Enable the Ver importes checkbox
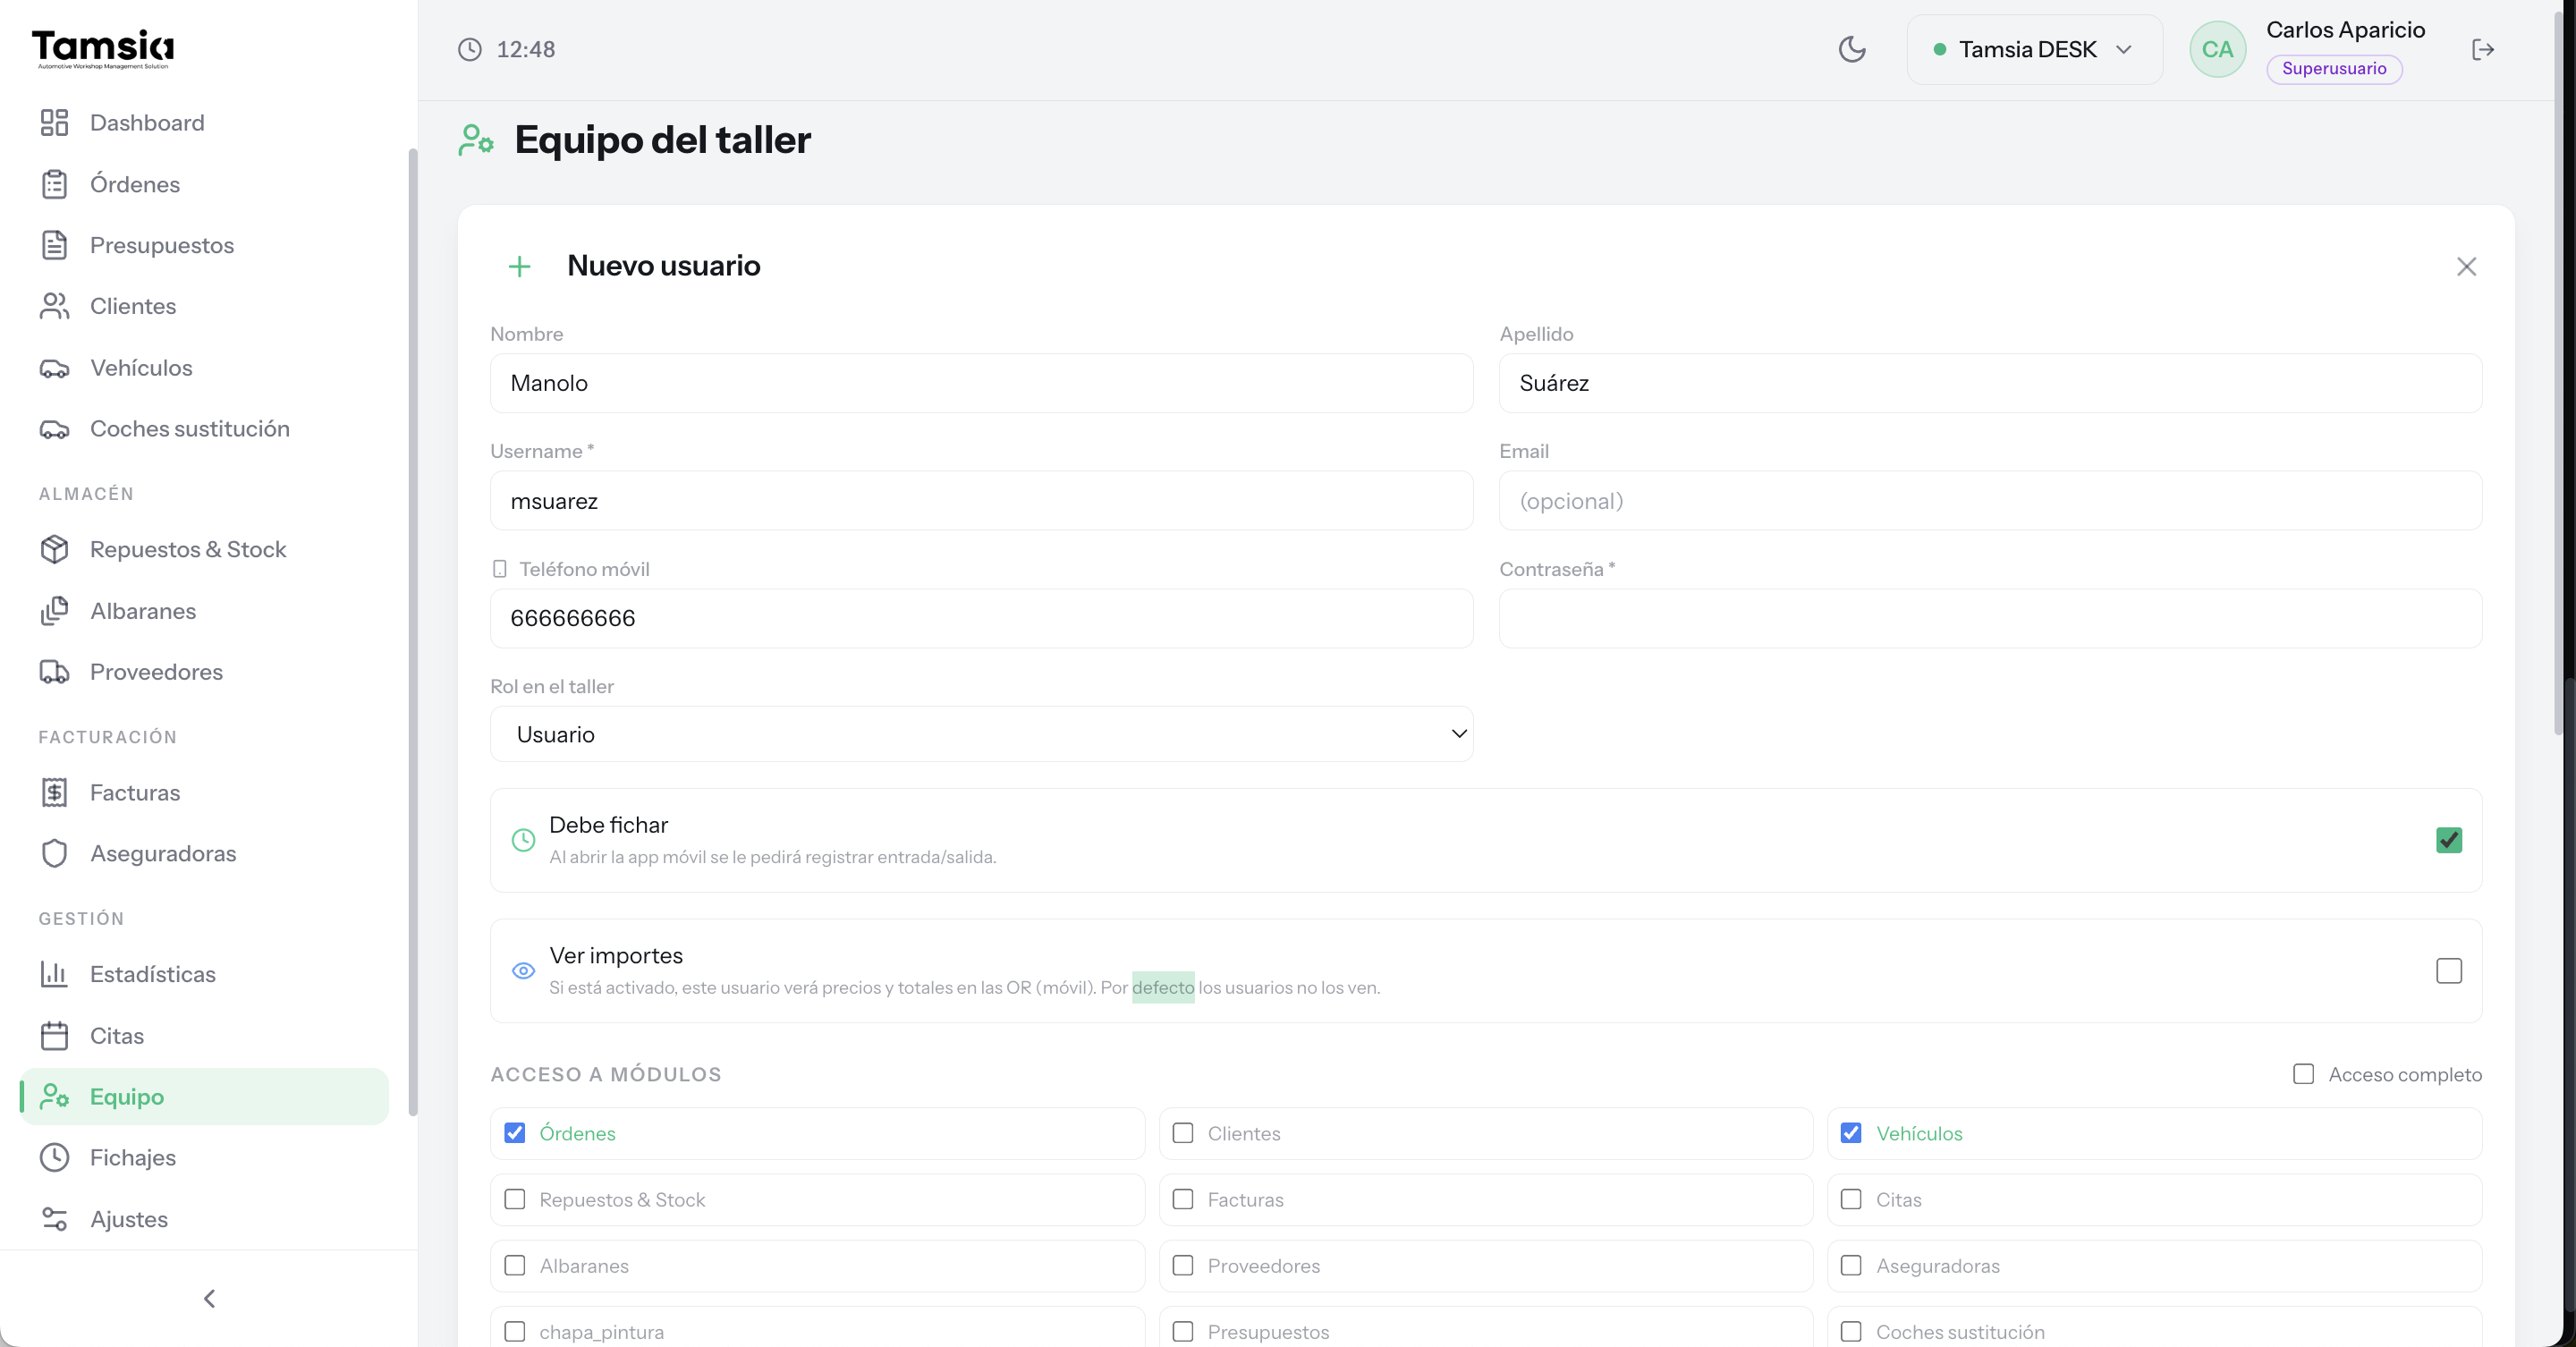 point(2448,971)
